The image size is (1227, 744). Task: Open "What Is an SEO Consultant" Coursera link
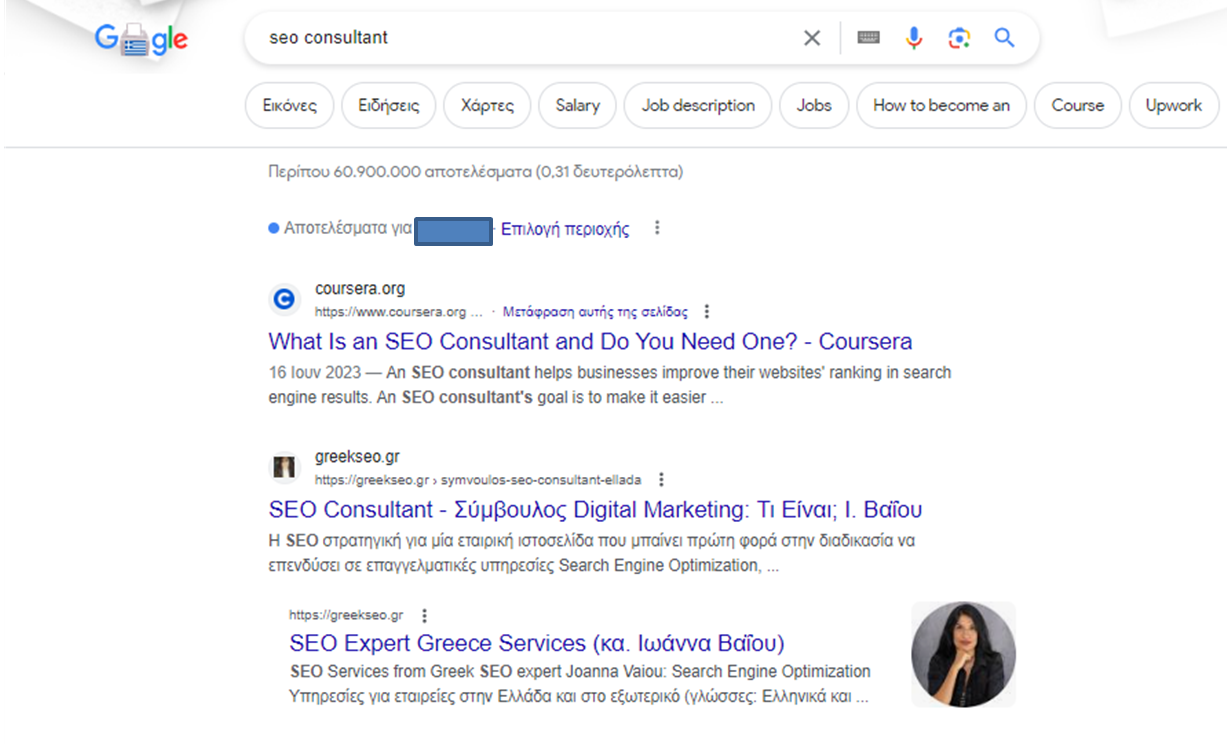[x=590, y=342]
